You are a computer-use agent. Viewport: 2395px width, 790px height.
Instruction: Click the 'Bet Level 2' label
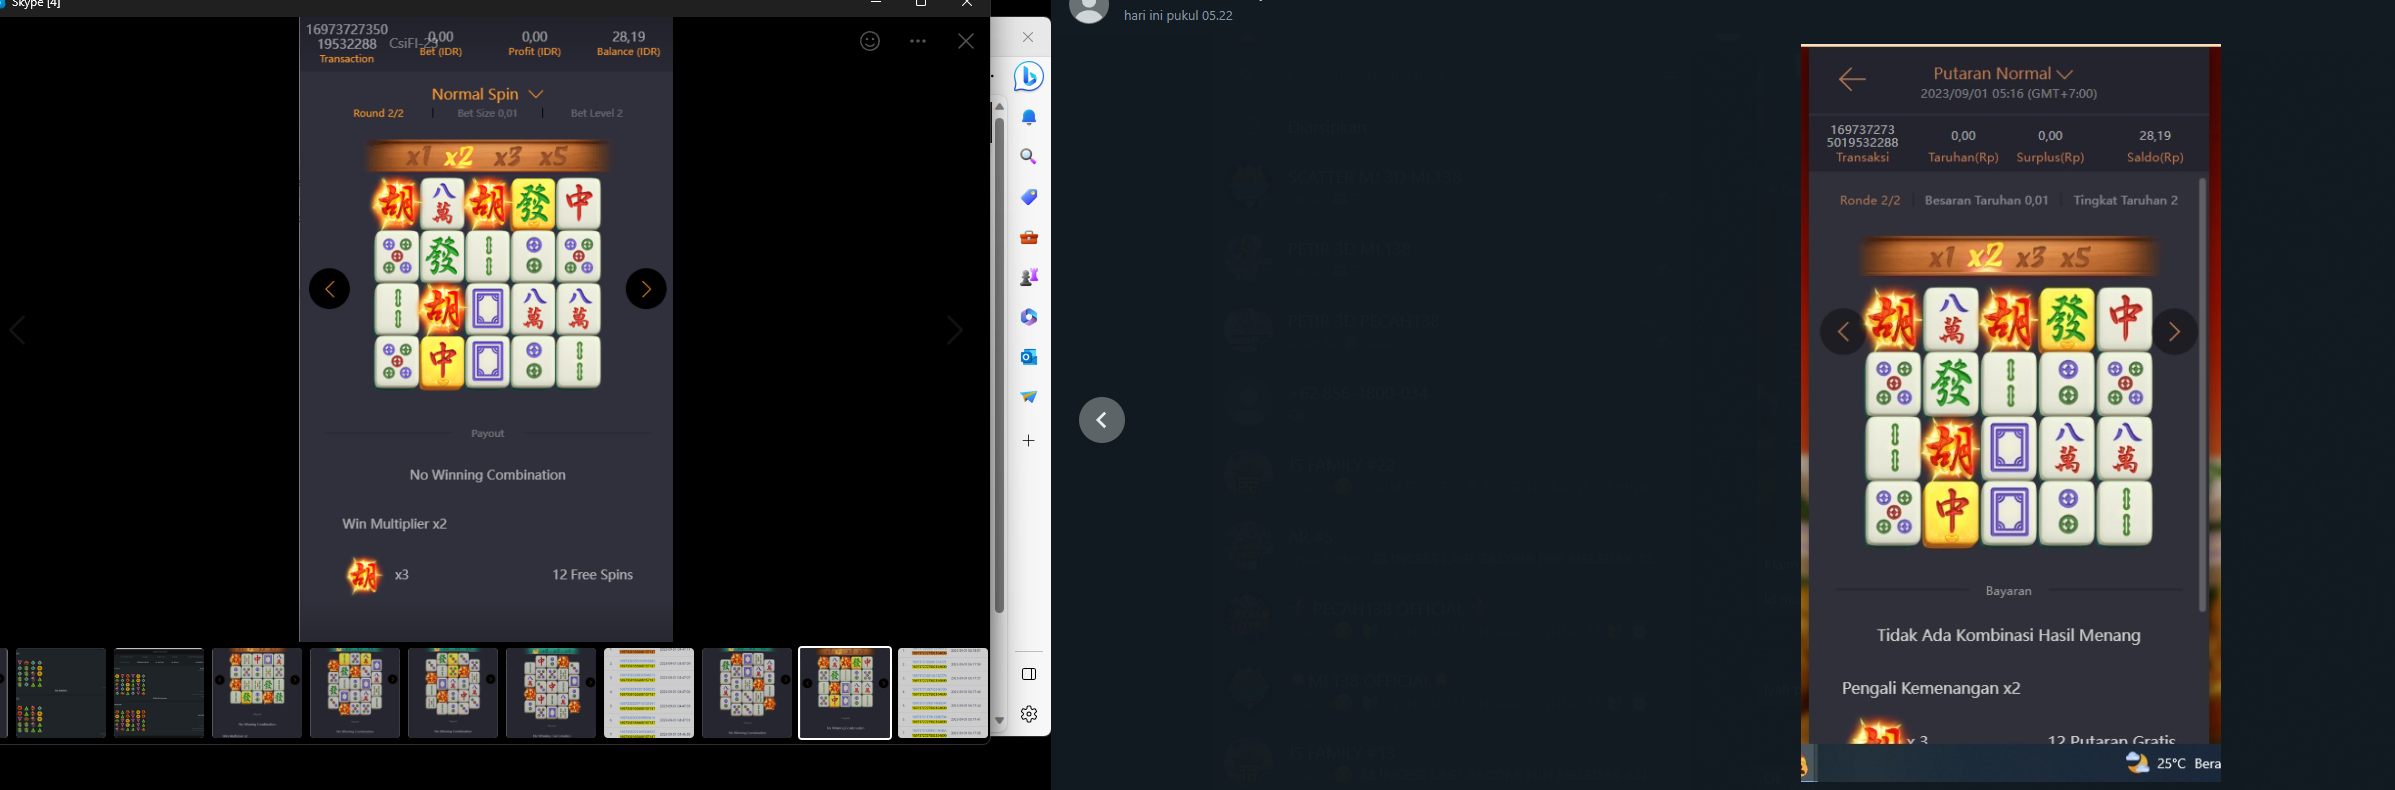click(x=596, y=113)
